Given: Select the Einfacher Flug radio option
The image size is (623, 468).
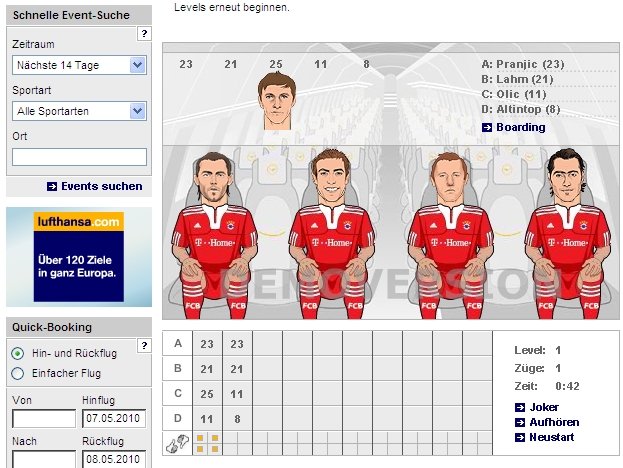Looking at the screenshot, I should coord(18,373).
